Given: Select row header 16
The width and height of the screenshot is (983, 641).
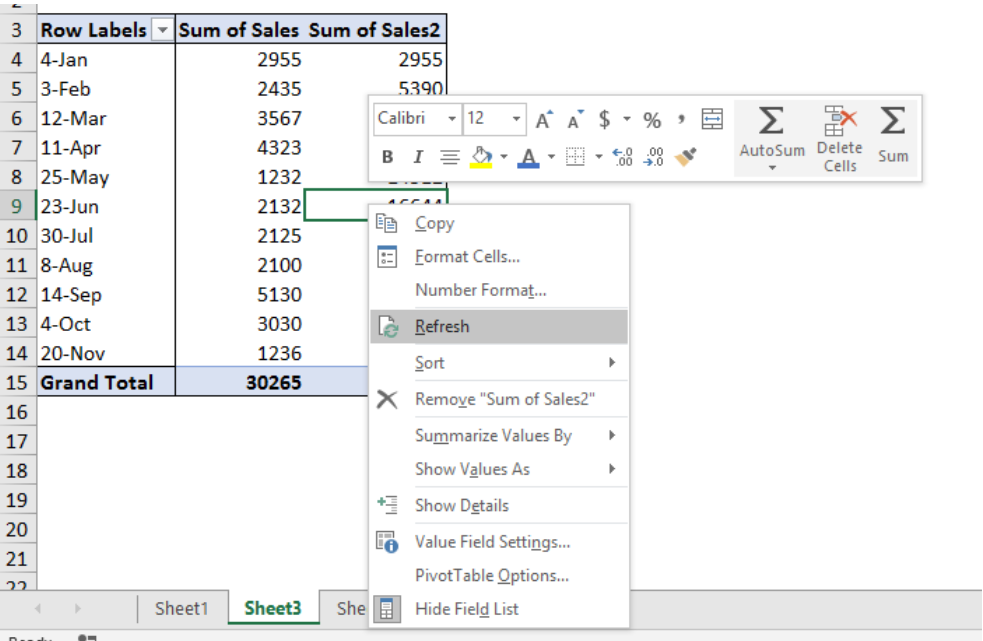Looking at the screenshot, I should 18,412.
